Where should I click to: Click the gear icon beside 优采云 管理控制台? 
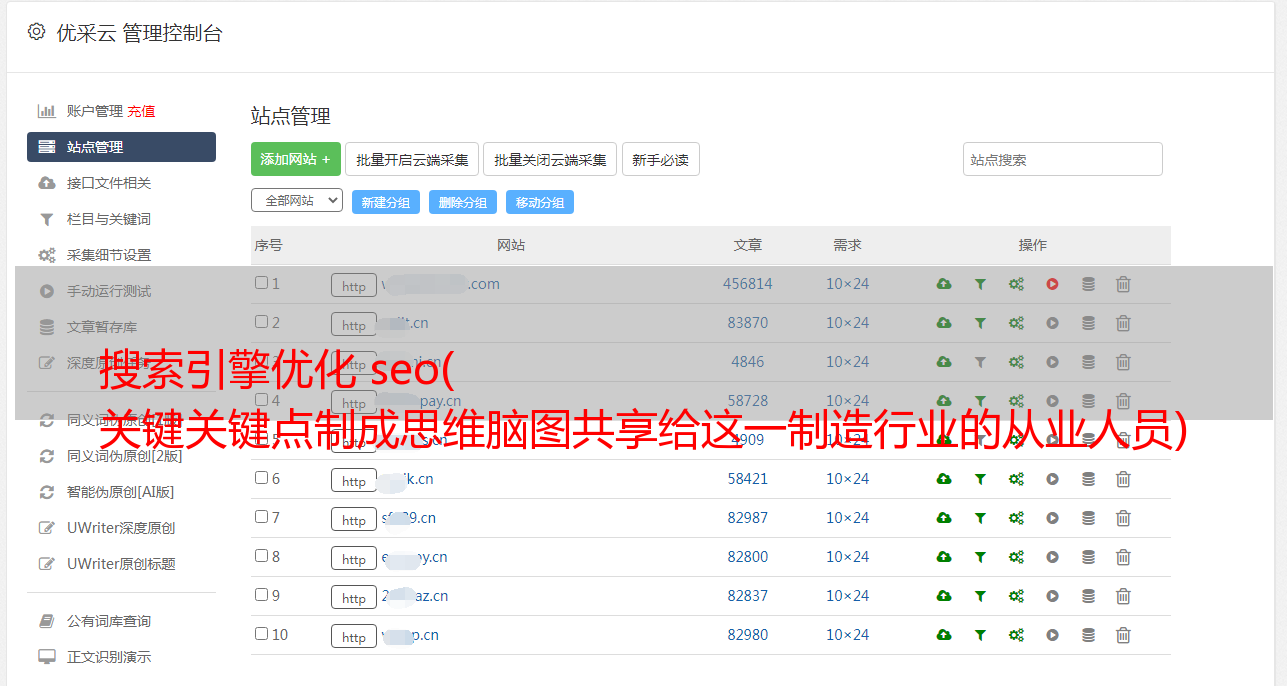[37, 32]
